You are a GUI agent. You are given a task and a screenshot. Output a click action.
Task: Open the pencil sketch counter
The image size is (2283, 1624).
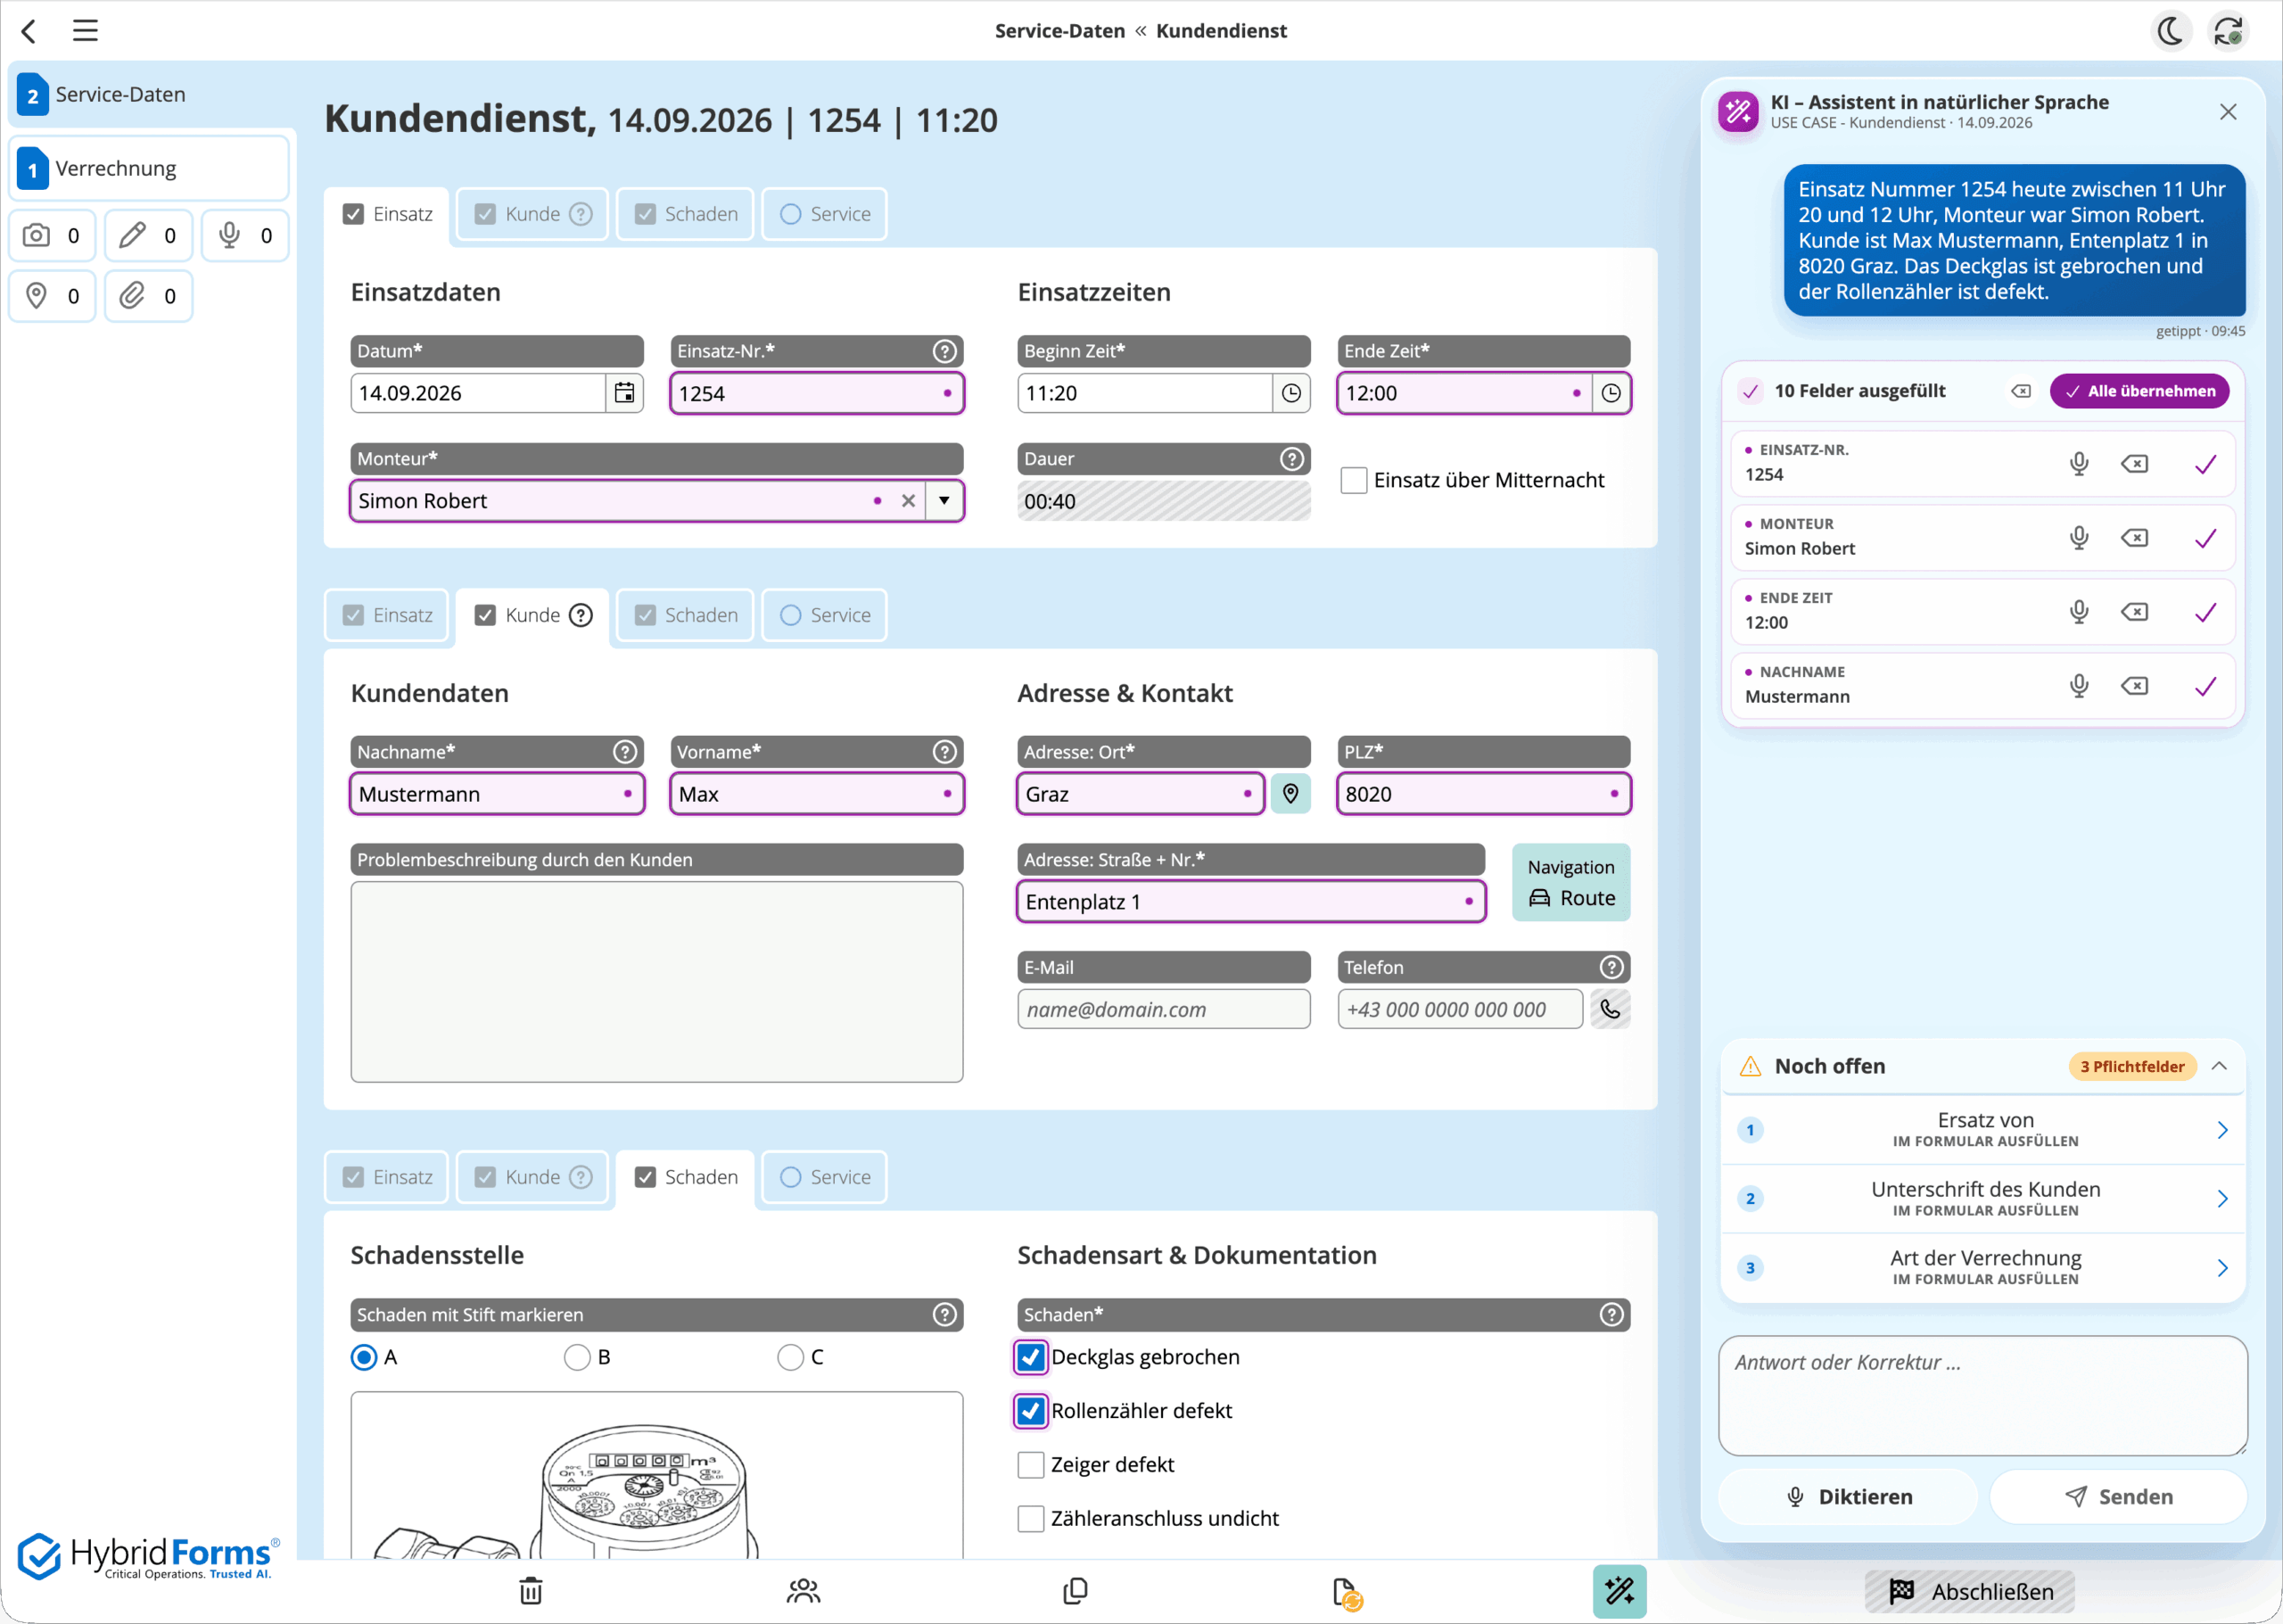[x=148, y=236]
